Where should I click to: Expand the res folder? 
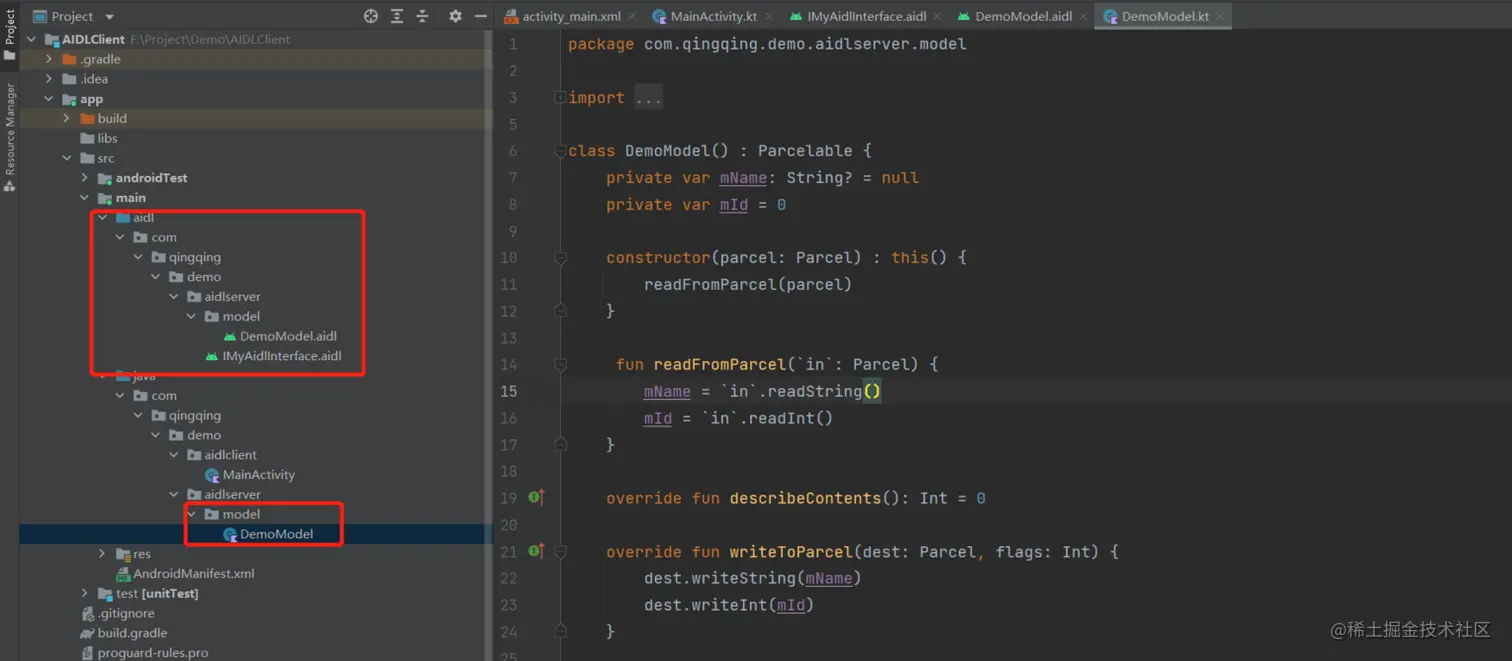click(x=103, y=553)
